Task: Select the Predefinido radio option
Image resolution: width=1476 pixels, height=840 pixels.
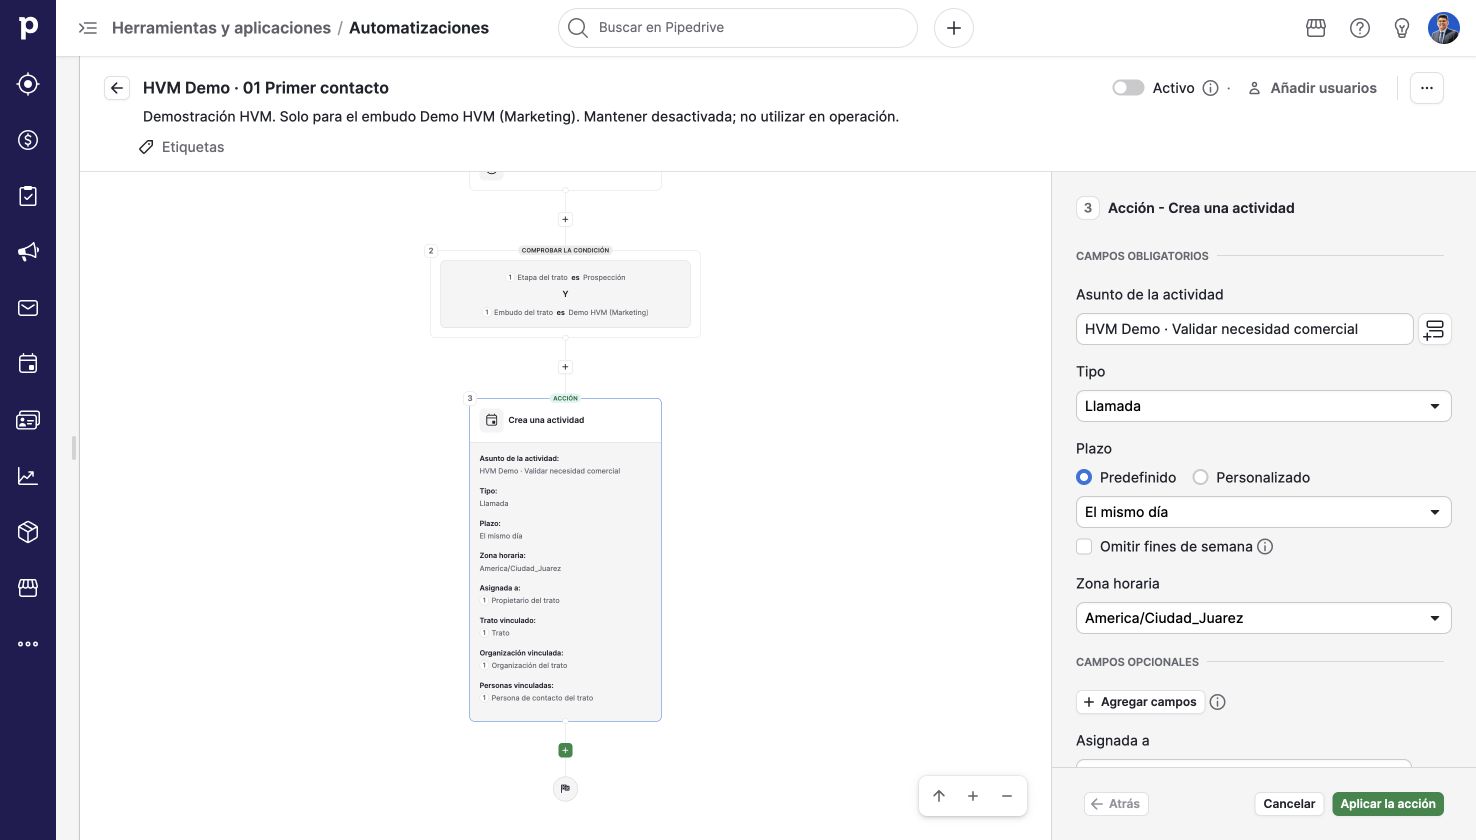Action: [x=1084, y=478]
